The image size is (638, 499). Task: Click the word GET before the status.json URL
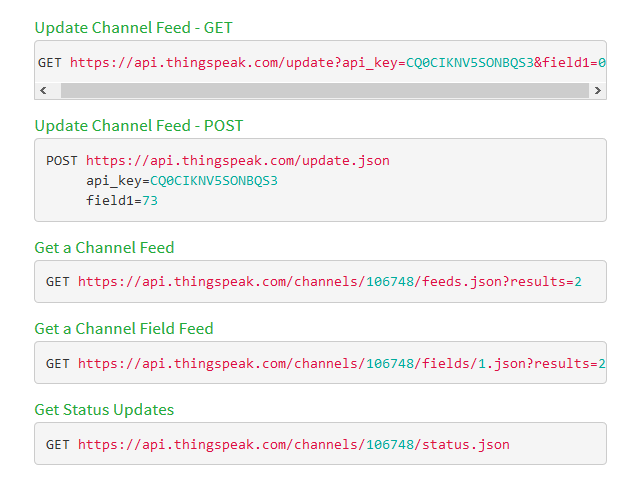[x=57, y=444]
